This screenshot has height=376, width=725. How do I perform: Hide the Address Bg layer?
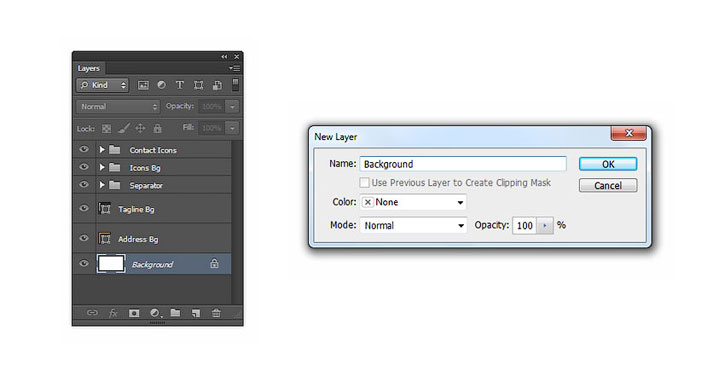pyautogui.click(x=84, y=238)
